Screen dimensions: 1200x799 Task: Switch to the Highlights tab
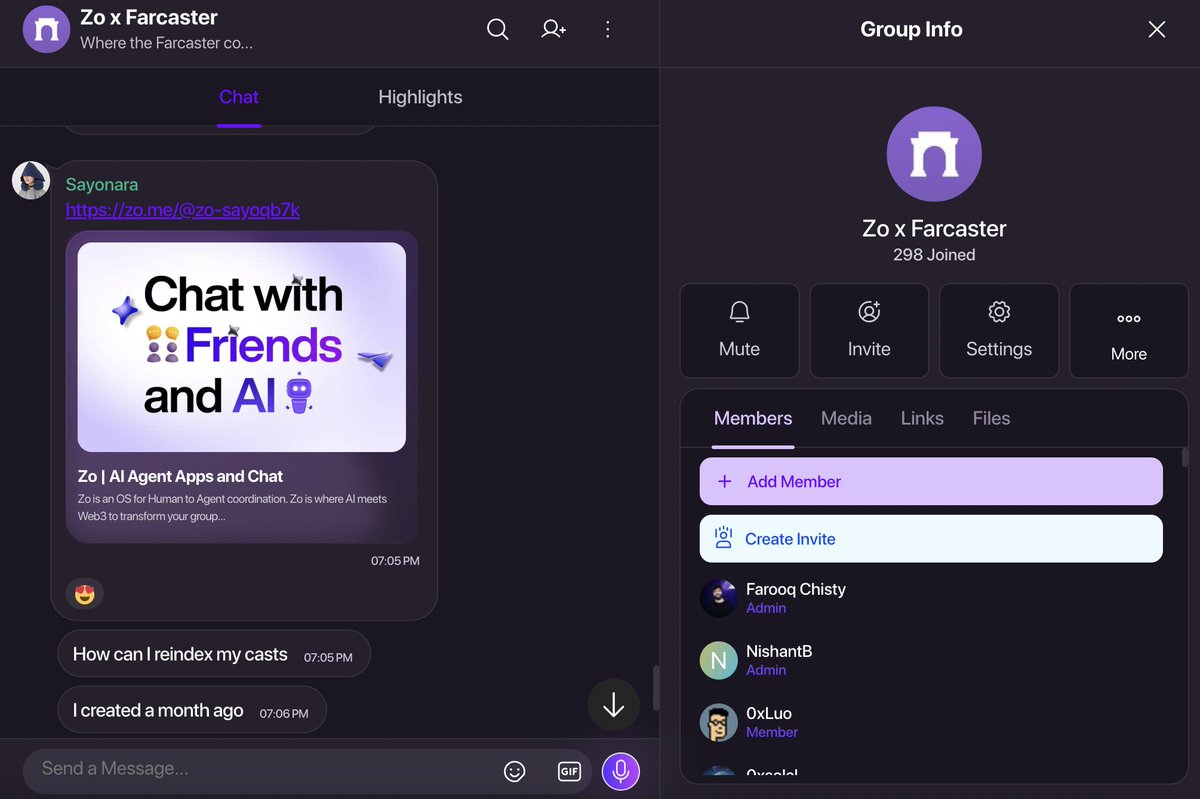coord(420,97)
